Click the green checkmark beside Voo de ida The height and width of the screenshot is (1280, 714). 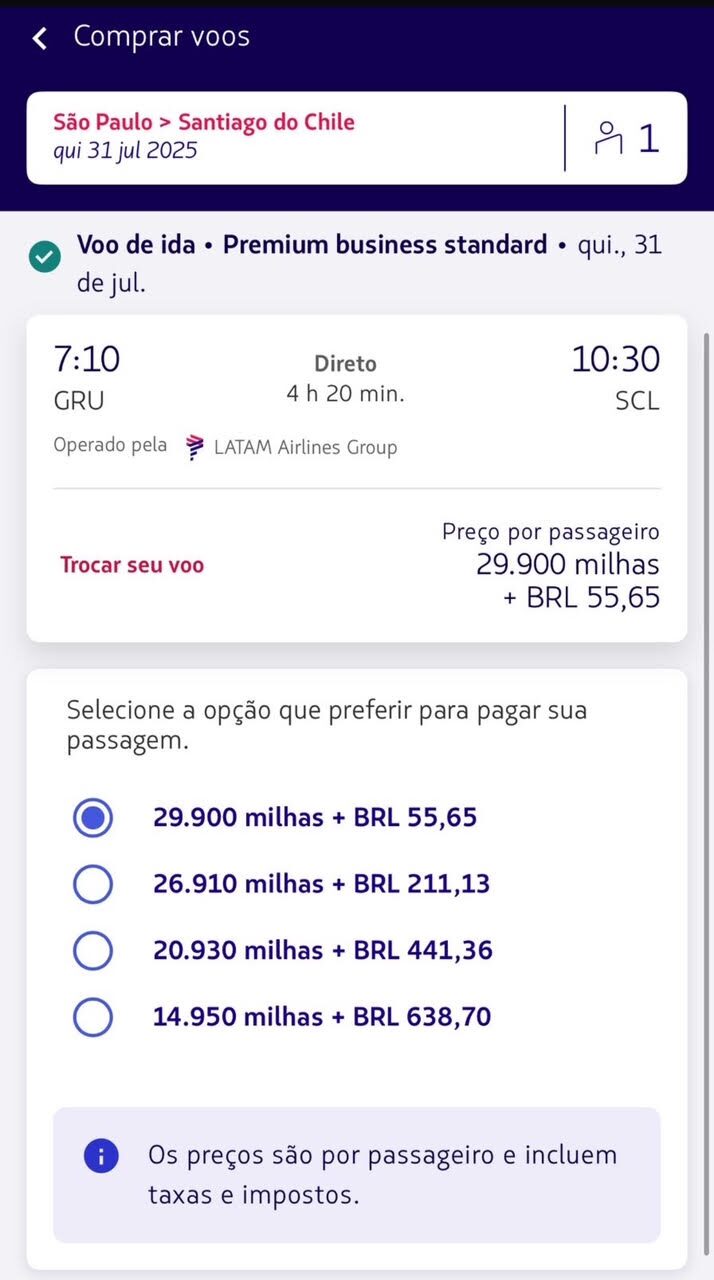45,258
